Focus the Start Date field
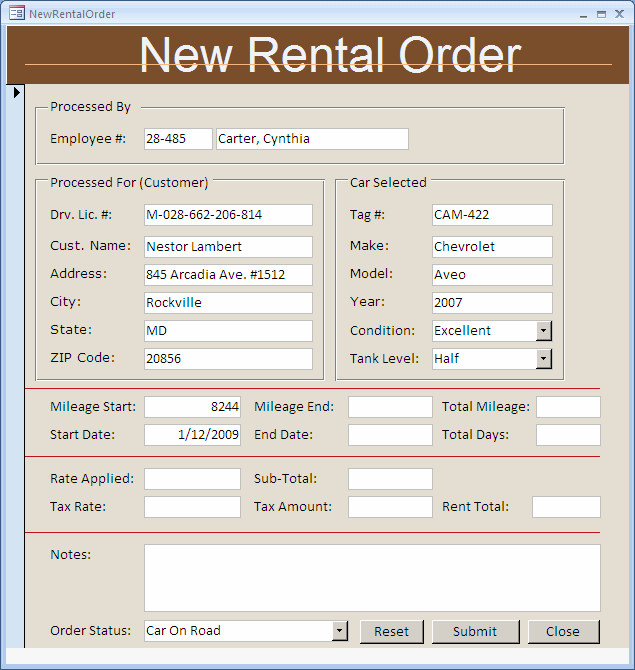This screenshot has width=635, height=670. point(192,435)
